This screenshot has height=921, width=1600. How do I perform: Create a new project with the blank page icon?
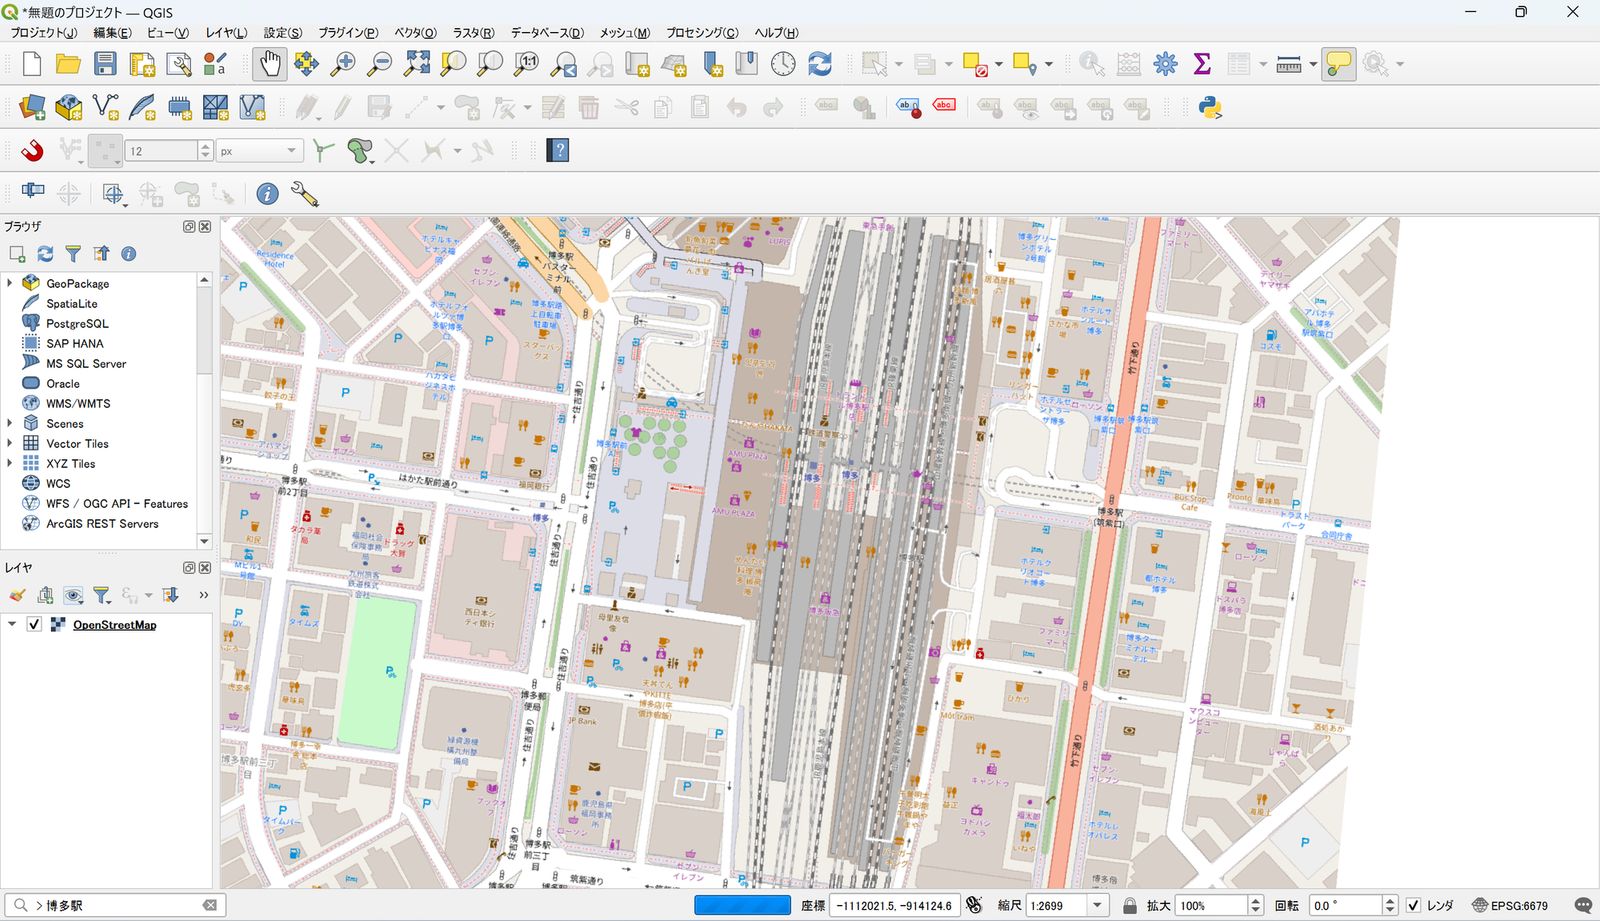(x=31, y=64)
